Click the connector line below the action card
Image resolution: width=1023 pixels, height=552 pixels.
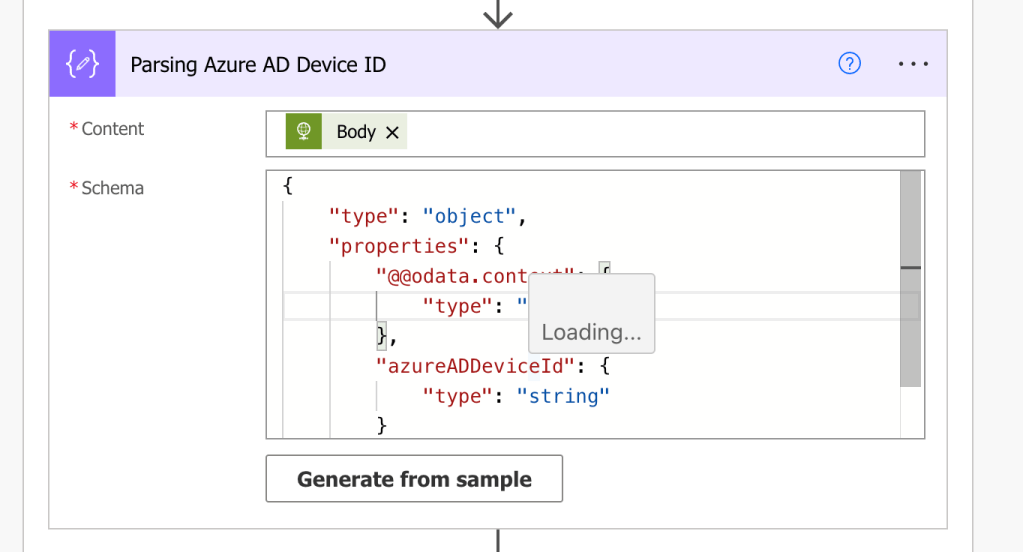497,540
